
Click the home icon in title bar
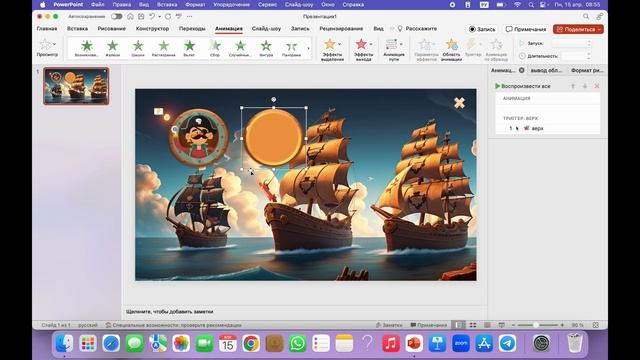point(130,16)
